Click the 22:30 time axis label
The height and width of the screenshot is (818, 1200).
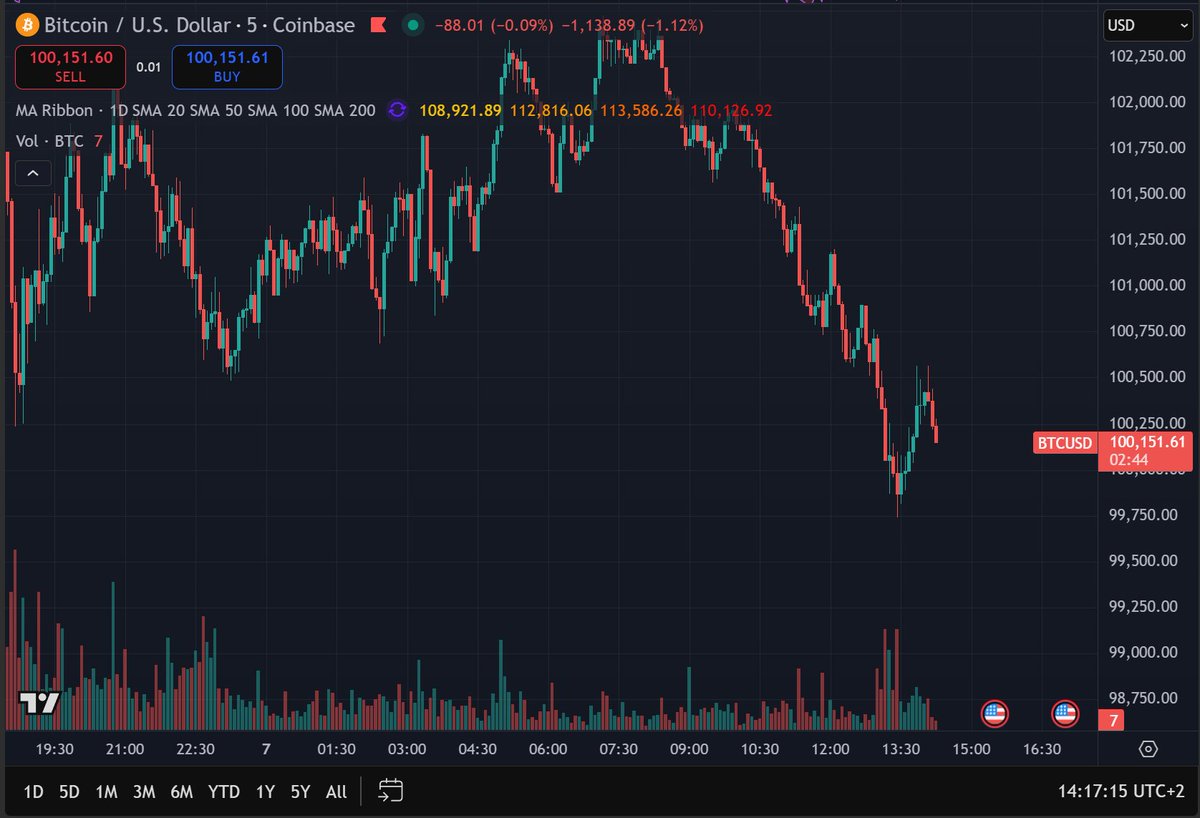(x=195, y=749)
